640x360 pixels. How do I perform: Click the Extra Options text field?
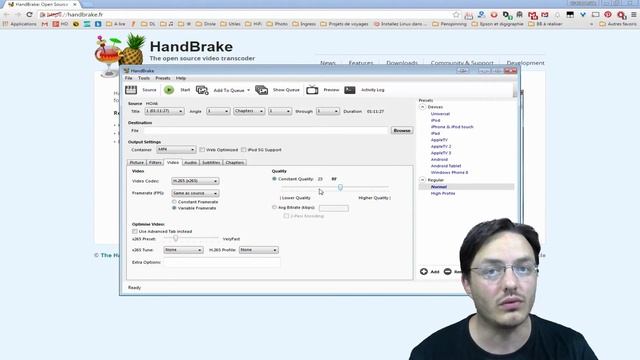point(222,262)
